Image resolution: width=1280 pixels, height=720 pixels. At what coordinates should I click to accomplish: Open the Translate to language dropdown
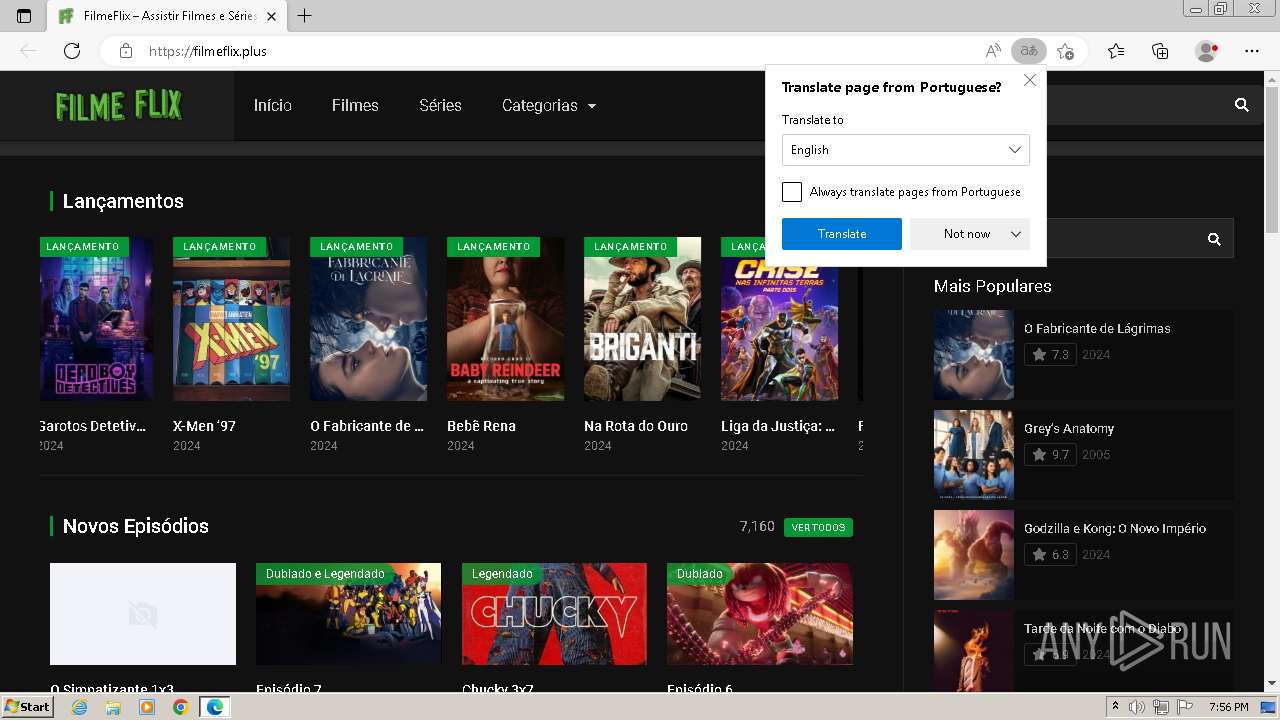click(905, 150)
